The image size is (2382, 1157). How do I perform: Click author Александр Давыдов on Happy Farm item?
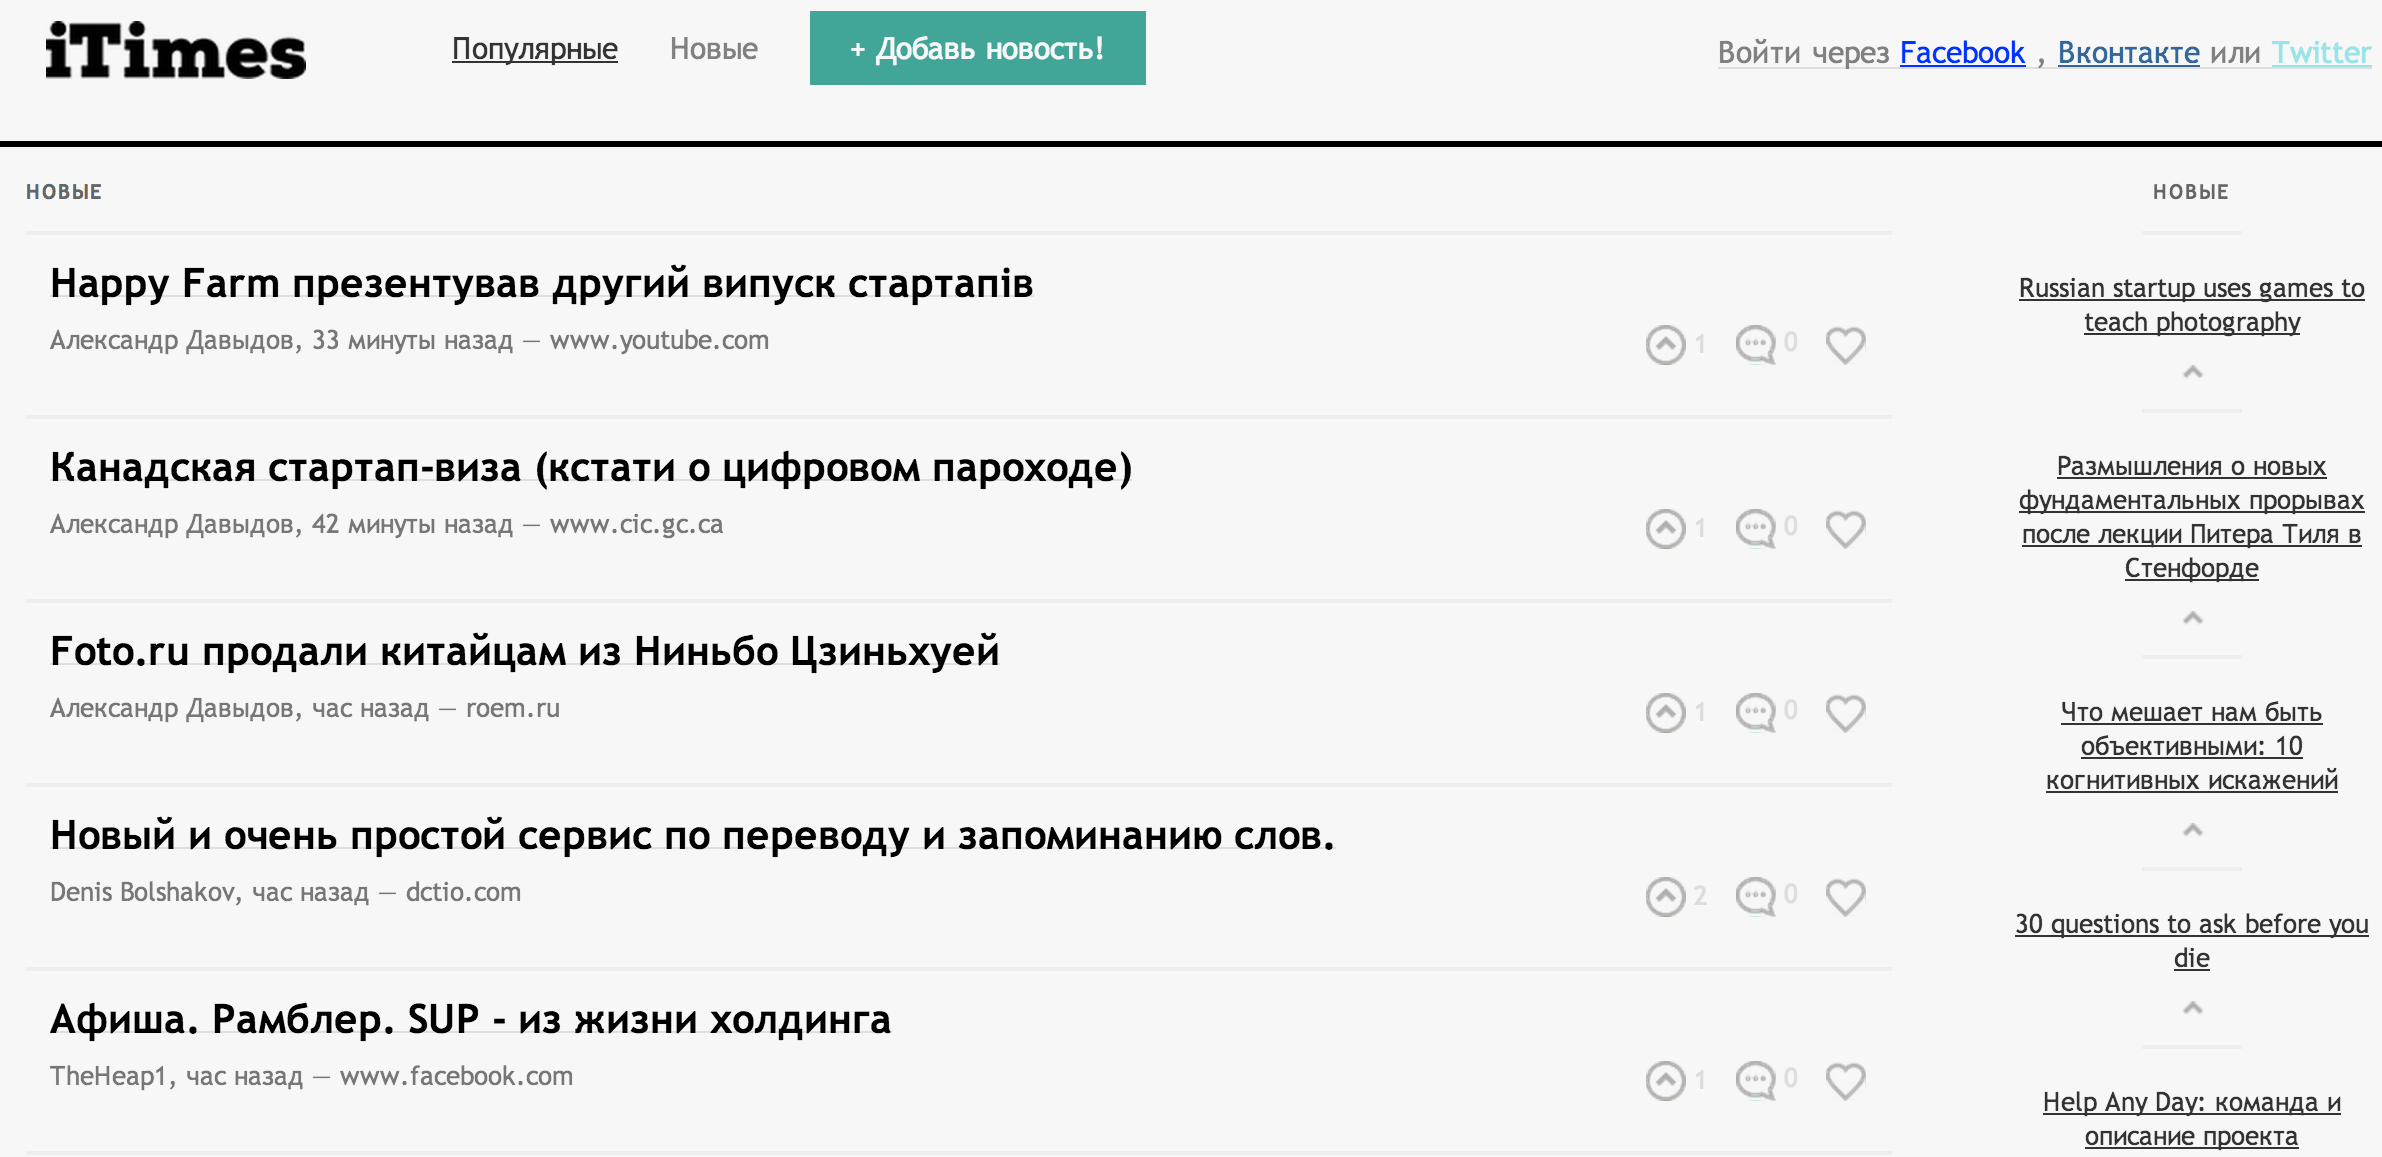tap(173, 341)
